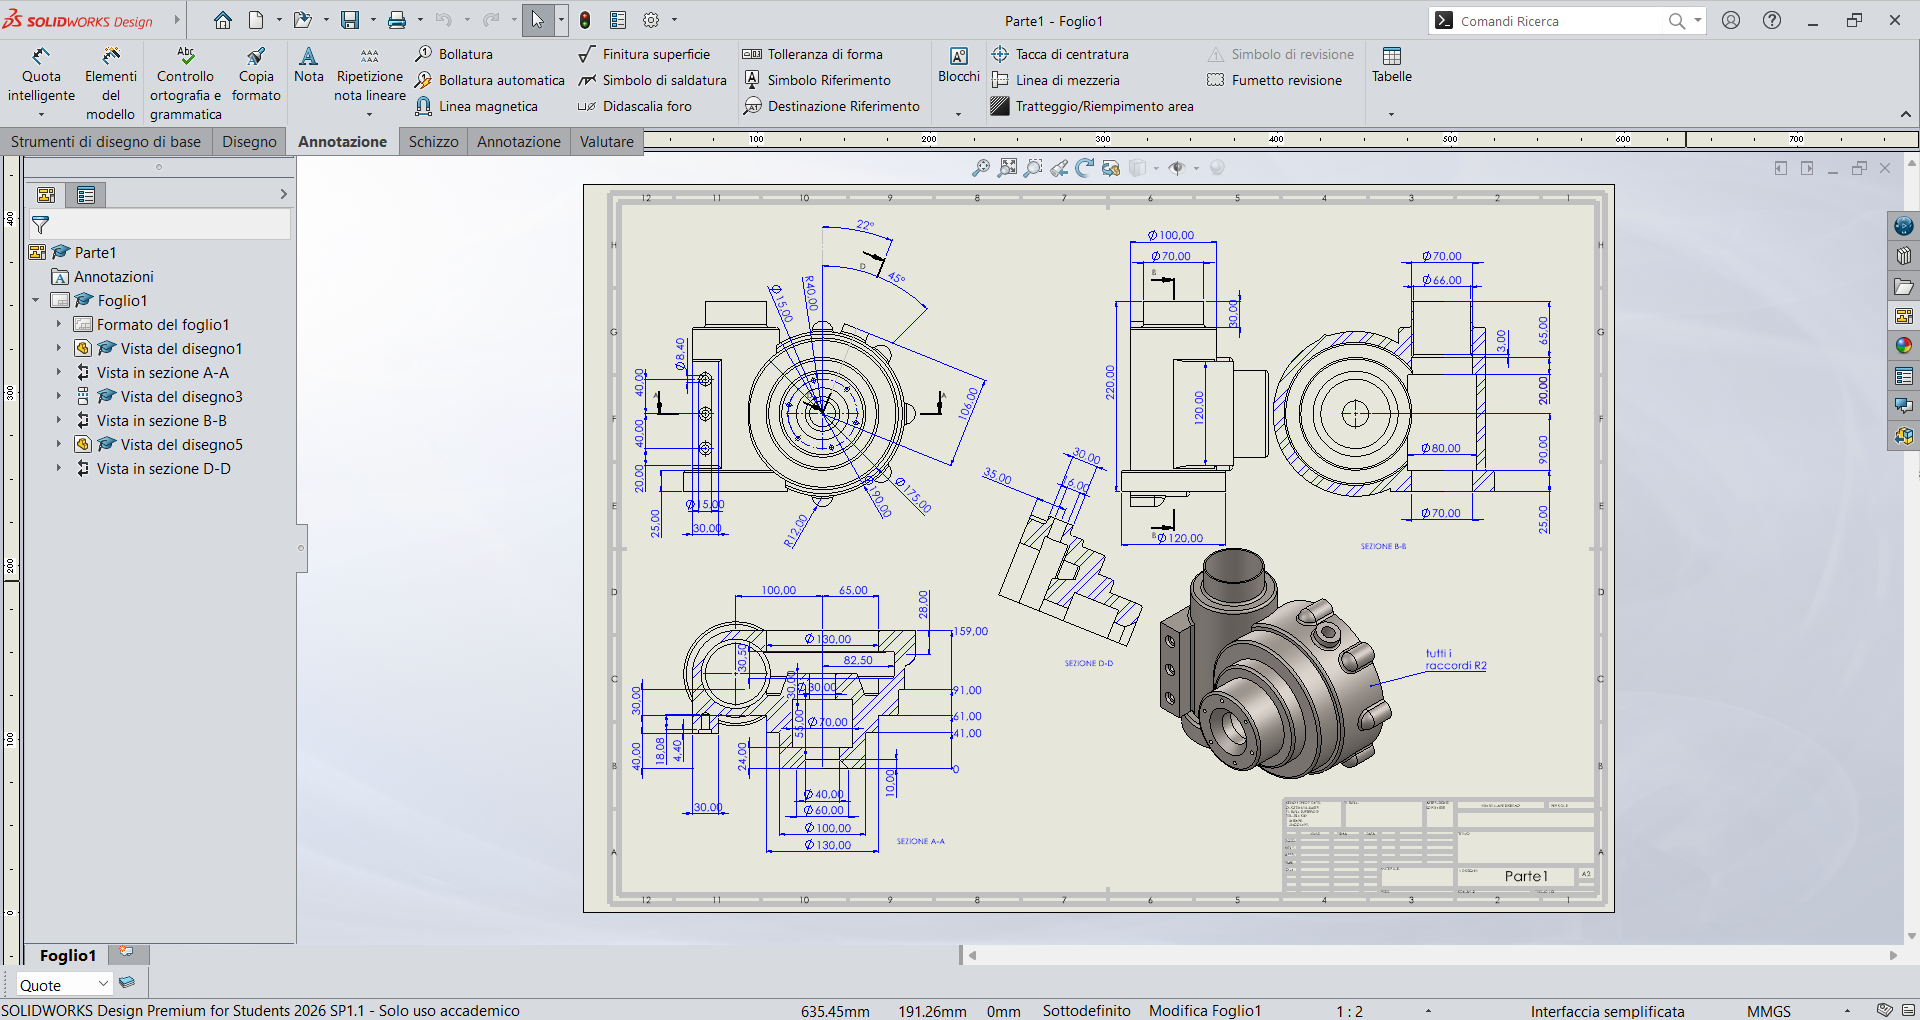Create a new document with the New icon
This screenshot has width=1920, height=1020.
click(x=256, y=20)
